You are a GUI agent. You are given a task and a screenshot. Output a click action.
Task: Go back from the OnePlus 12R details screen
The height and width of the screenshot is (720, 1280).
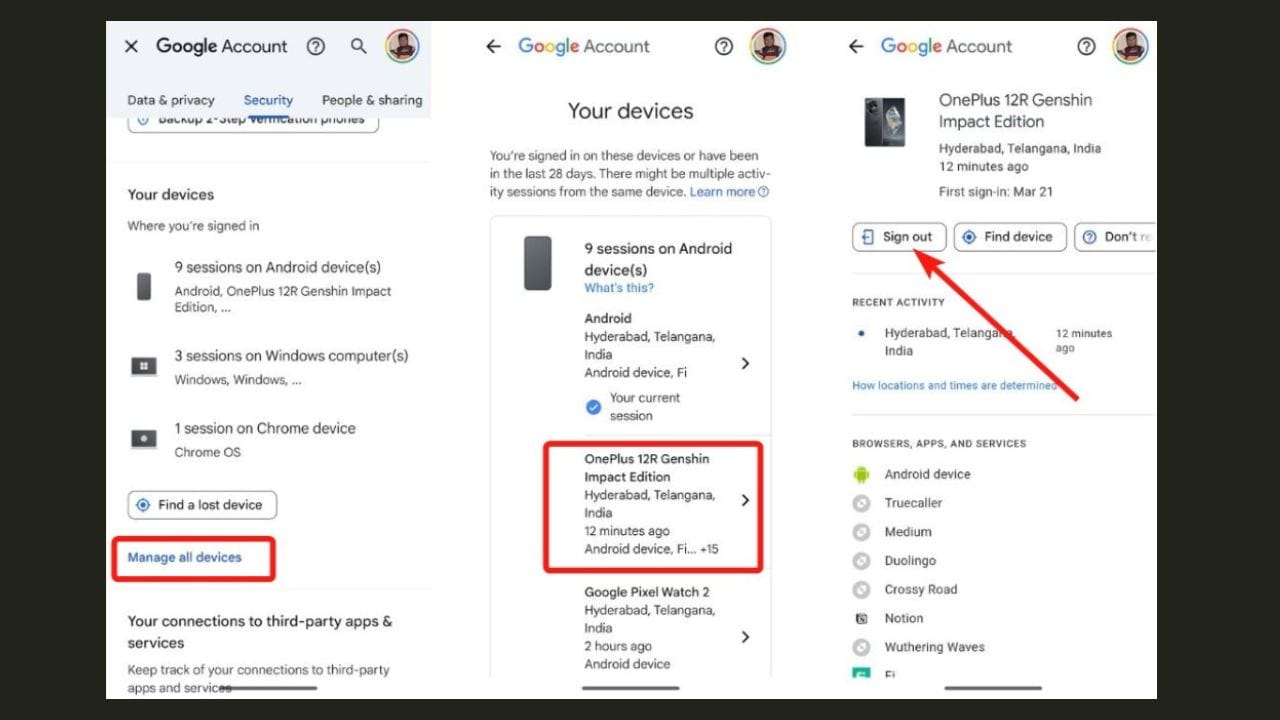[856, 46]
